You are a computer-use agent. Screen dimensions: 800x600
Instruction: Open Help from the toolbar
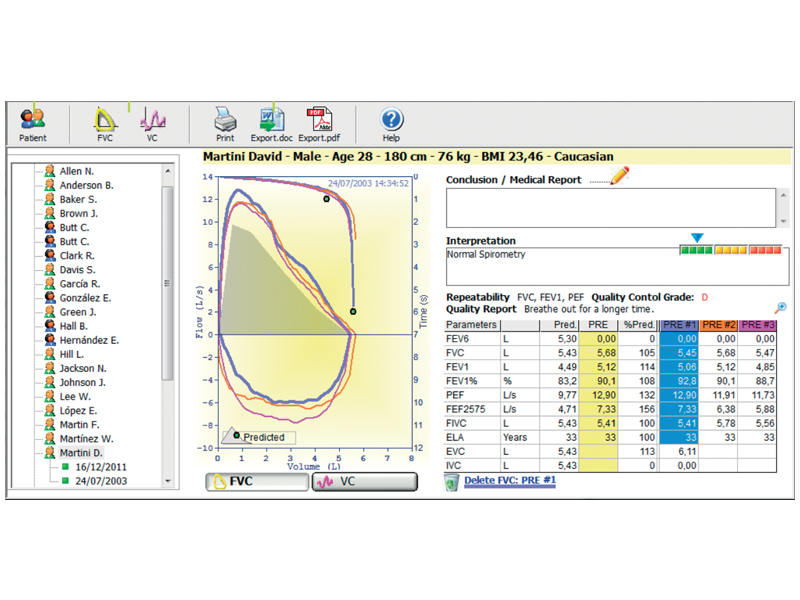(391, 124)
